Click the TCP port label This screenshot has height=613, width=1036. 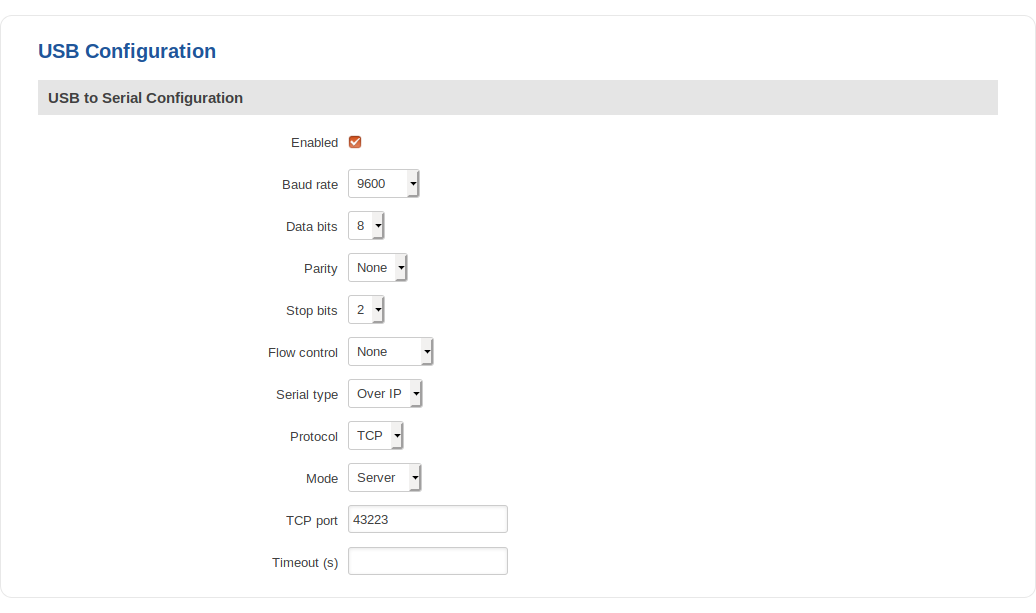pyautogui.click(x=312, y=521)
